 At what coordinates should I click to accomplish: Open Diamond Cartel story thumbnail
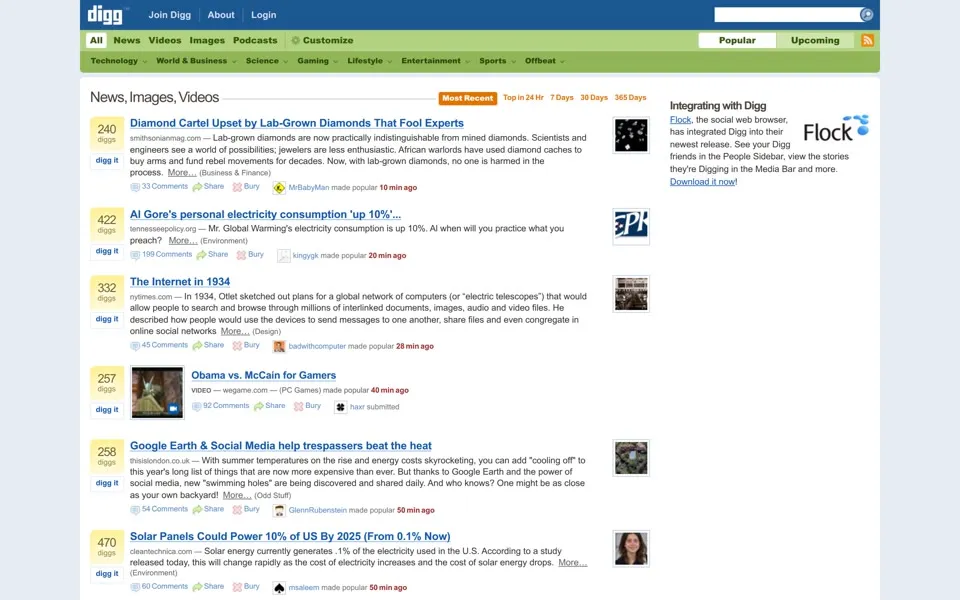click(x=631, y=135)
